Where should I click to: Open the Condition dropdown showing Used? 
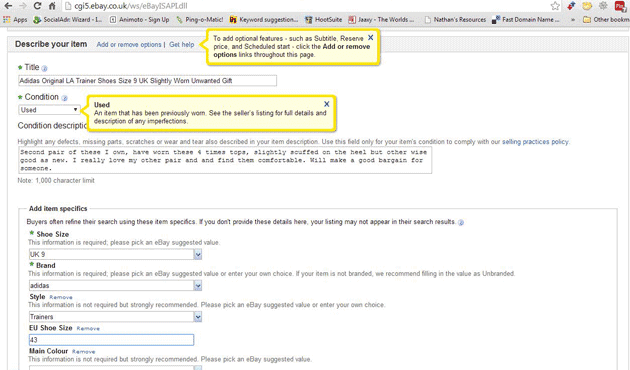[49, 110]
